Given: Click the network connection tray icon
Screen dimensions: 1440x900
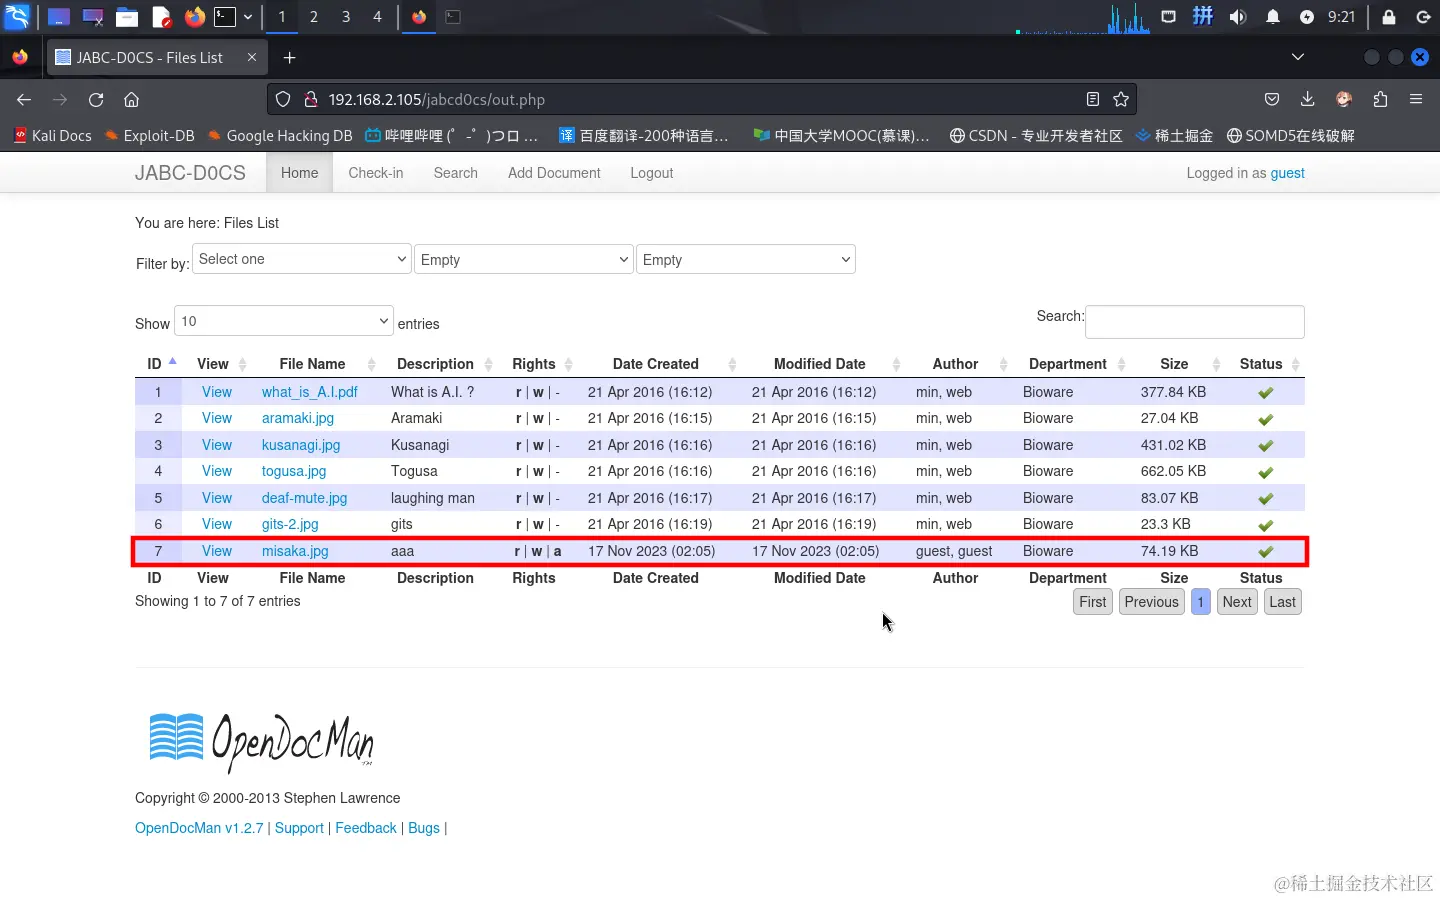Looking at the screenshot, I should pyautogui.click(x=1168, y=17).
